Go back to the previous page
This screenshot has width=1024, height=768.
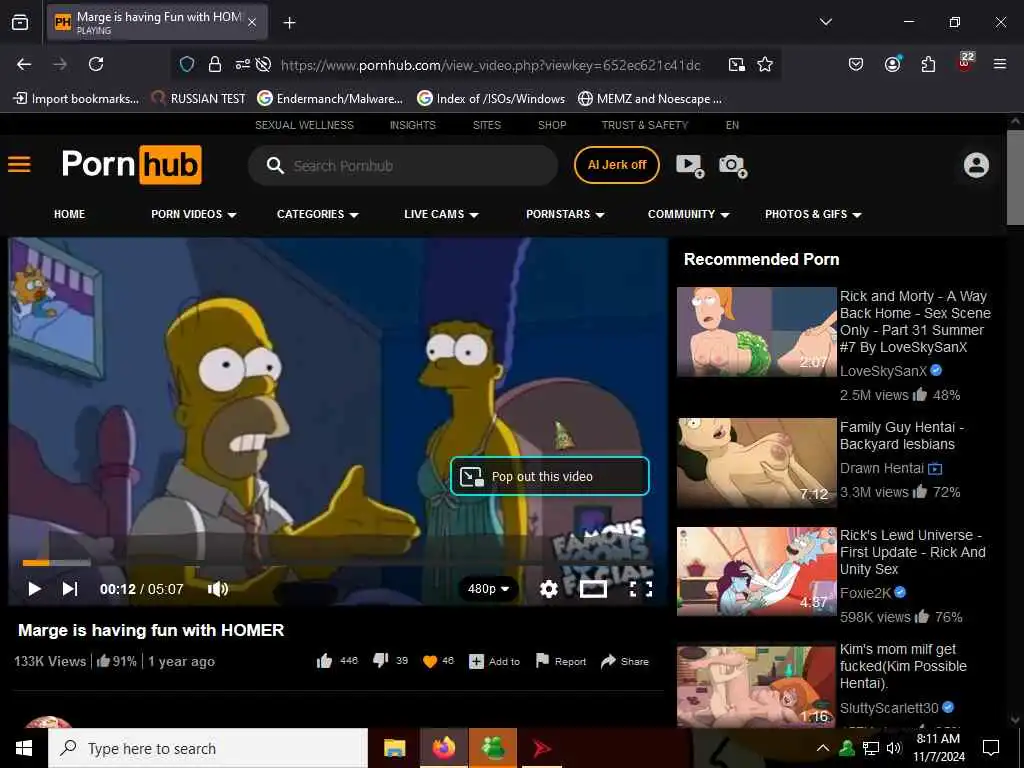[x=24, y=64]
